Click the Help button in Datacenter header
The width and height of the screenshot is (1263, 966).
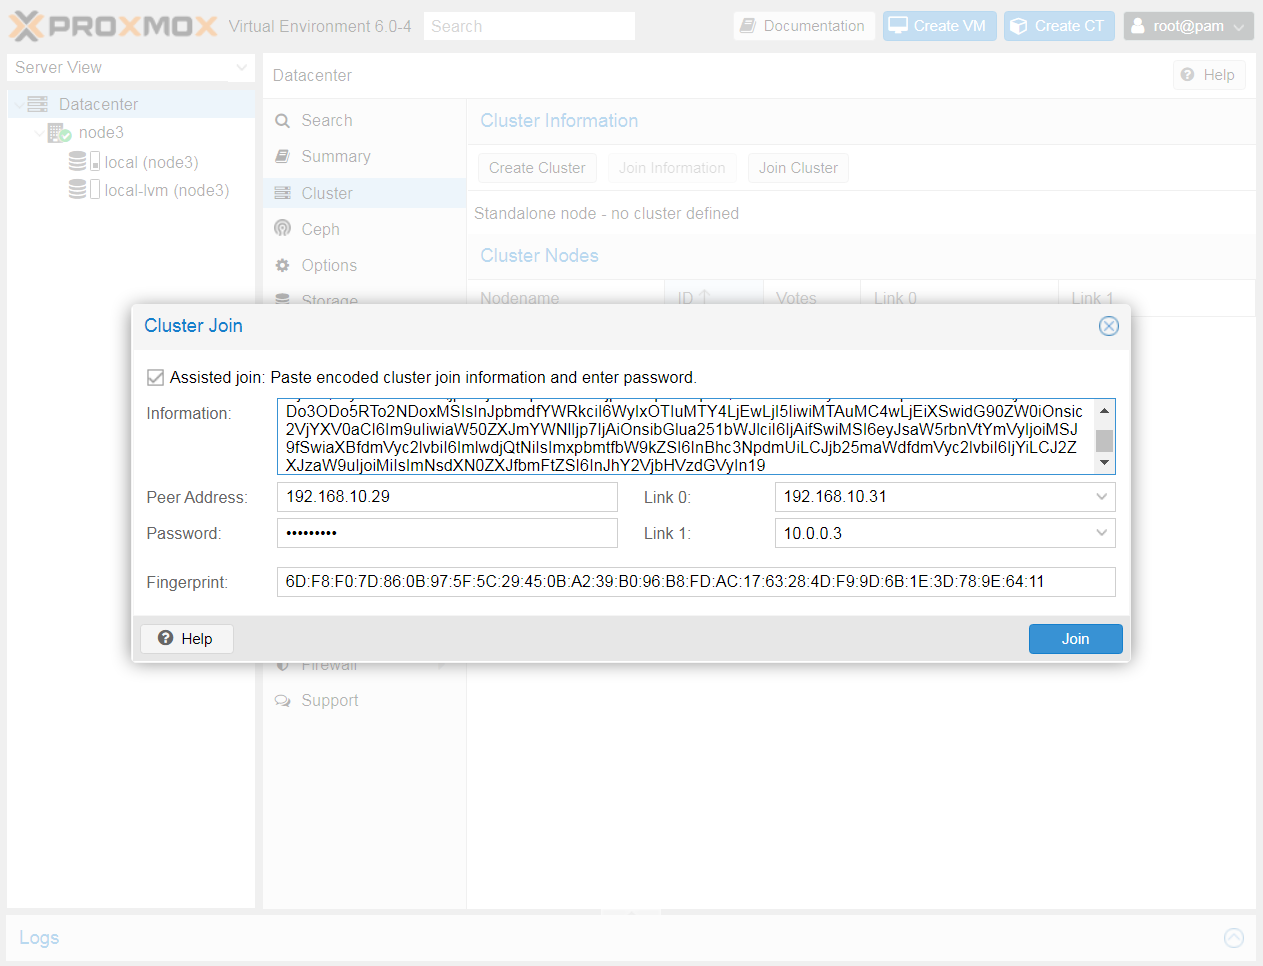click(x=1209, y=75)
